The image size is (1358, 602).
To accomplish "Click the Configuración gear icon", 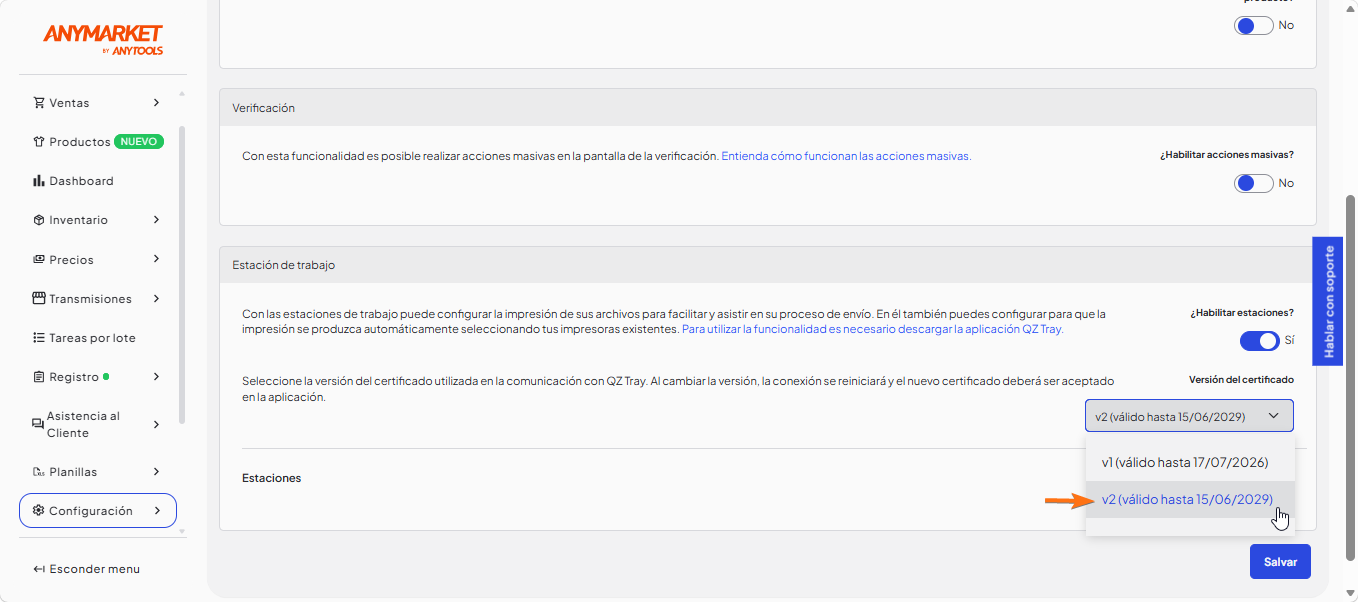I will click(39, 511).
